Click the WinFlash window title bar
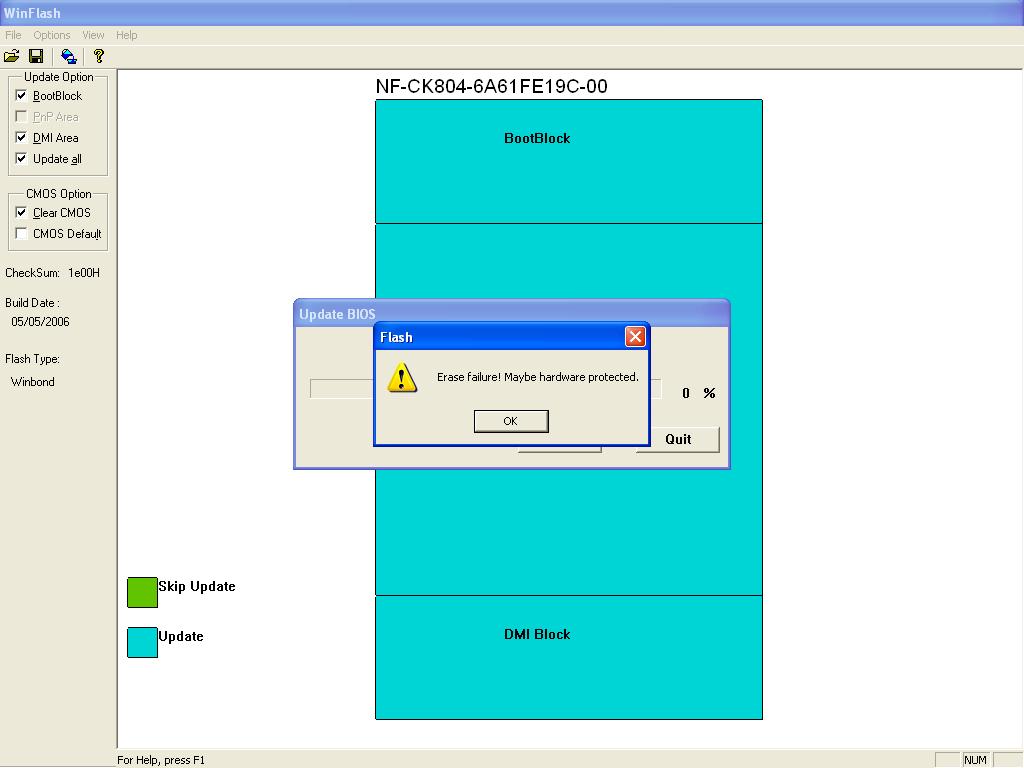 [512, 12]
